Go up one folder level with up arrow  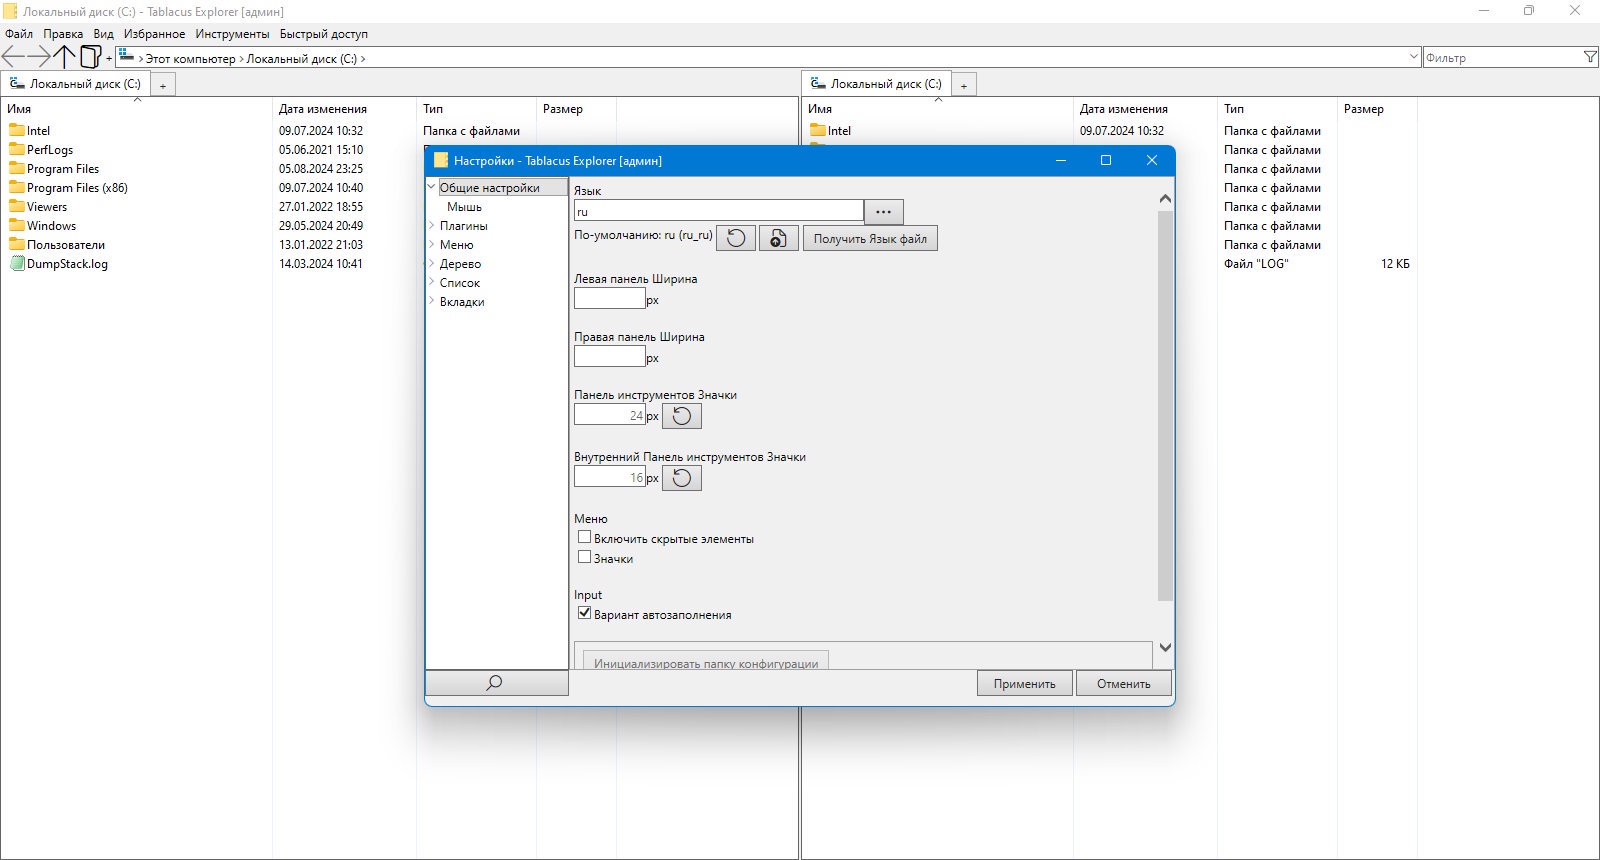tap(65, 57)
